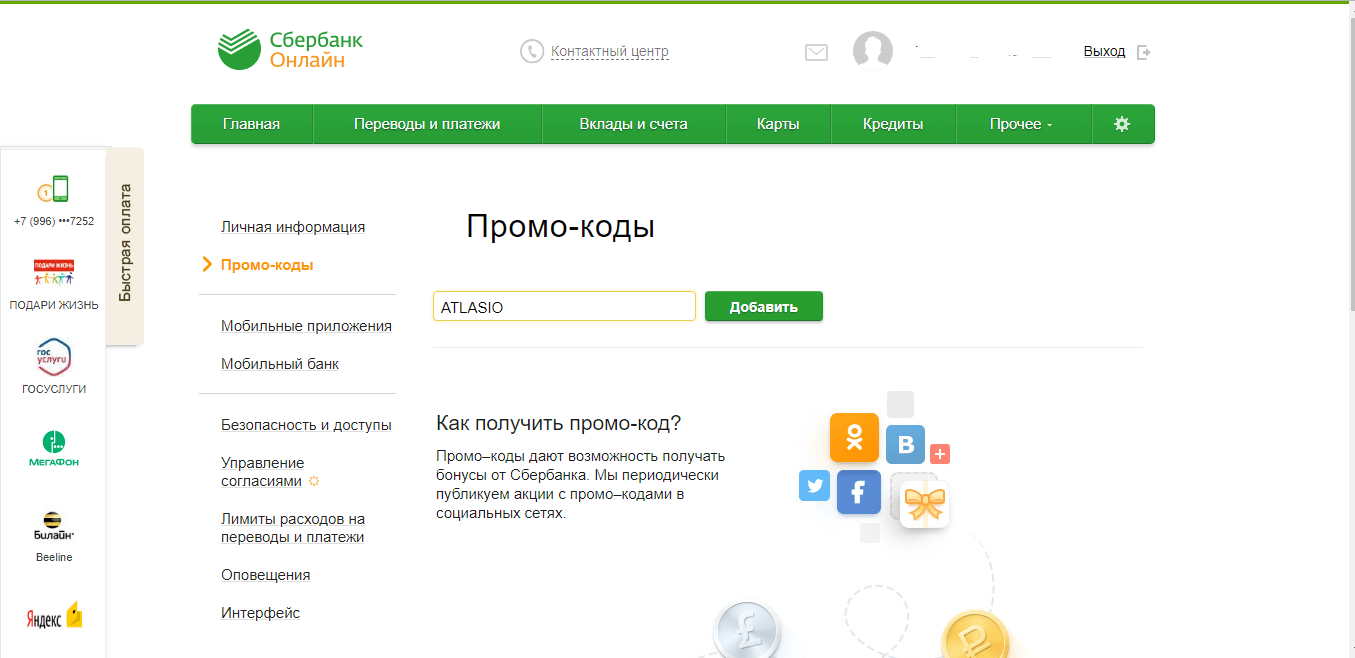Select the mobile phone quick payment icon
Screen dimensions: 1355x658
click(x=53, y=190)
